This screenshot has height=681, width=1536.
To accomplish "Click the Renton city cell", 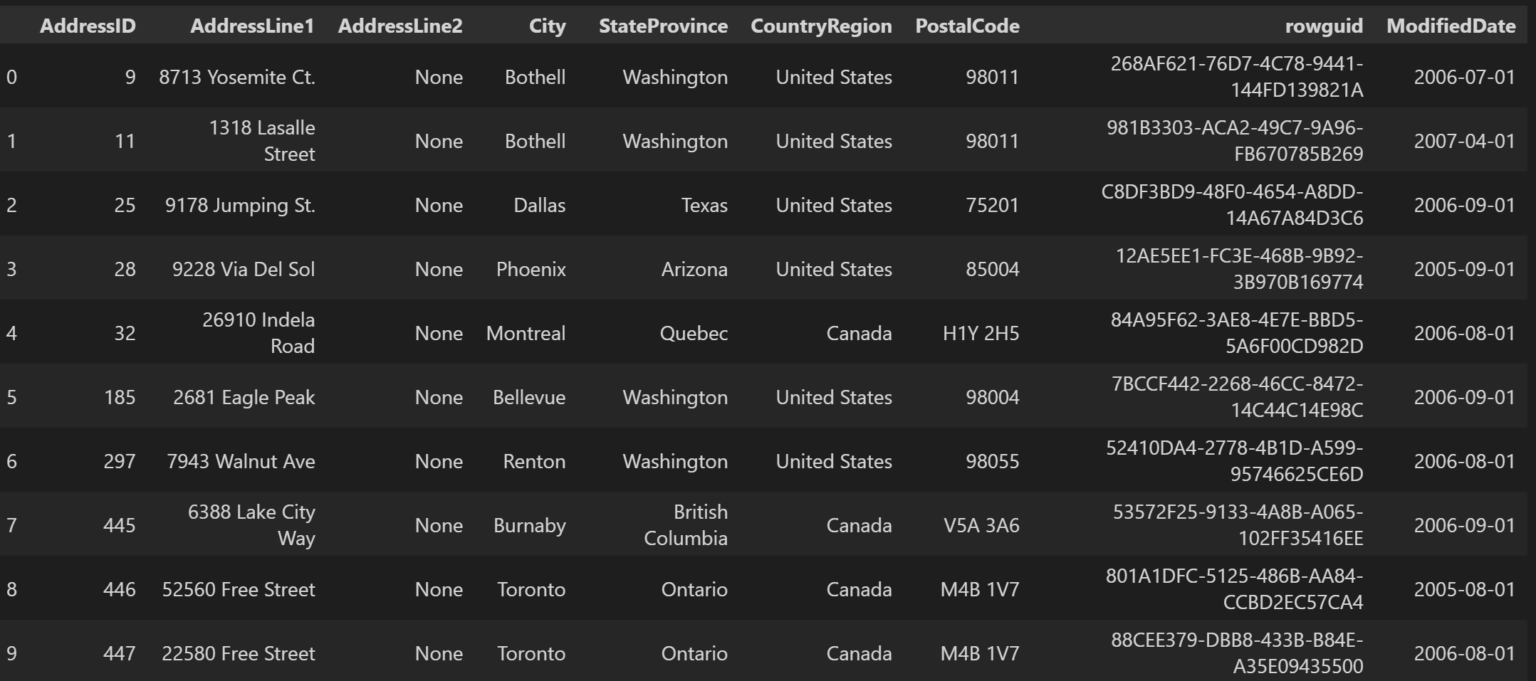I will coord(533,462).
